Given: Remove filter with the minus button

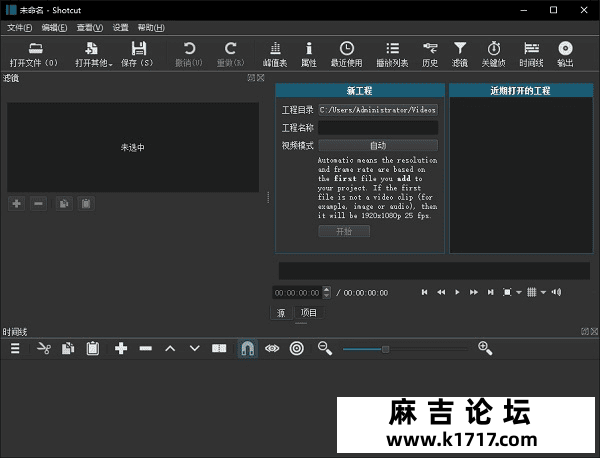Looking at the screenshot, I should [38, 204].
